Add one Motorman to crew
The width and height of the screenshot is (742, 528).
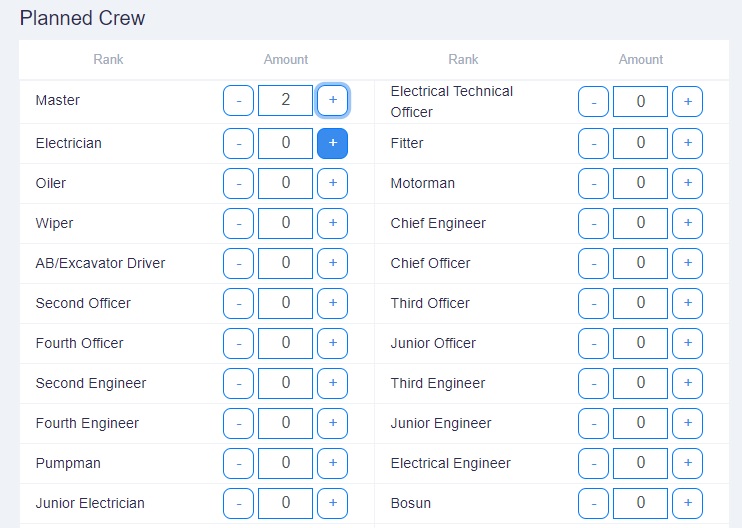pyautogui.click(x=688, y=183)
